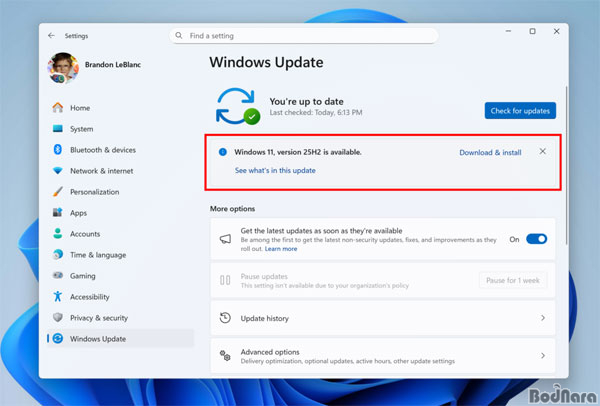Click the vertical scrollbar on right
The image size is (600, 406).
click(x=566, y=165)
